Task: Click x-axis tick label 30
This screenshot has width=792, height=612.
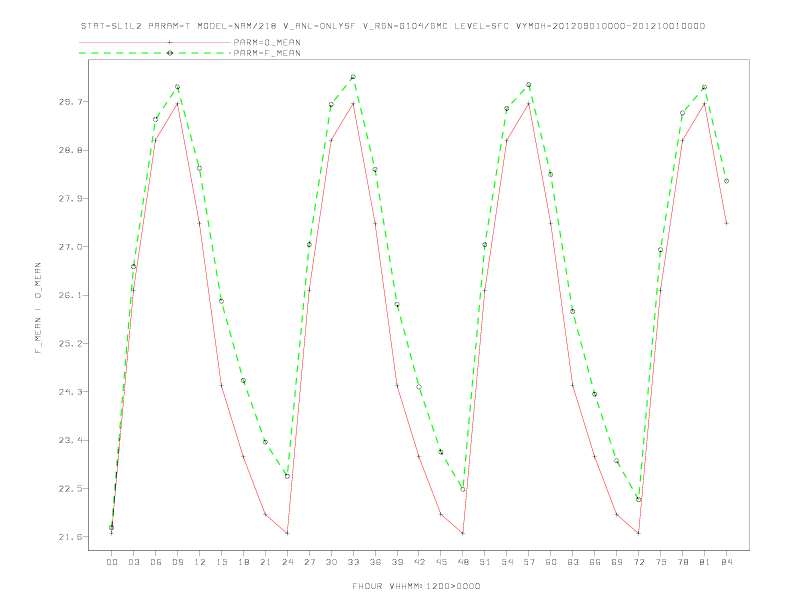Action: [x=331, y=562]
